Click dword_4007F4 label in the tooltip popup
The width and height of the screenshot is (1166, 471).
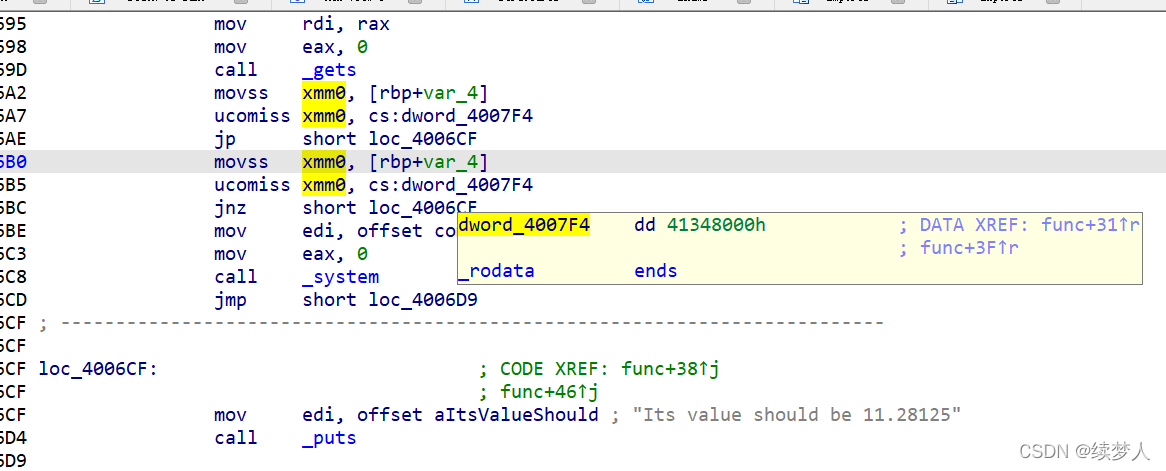(x=524, y=225)
